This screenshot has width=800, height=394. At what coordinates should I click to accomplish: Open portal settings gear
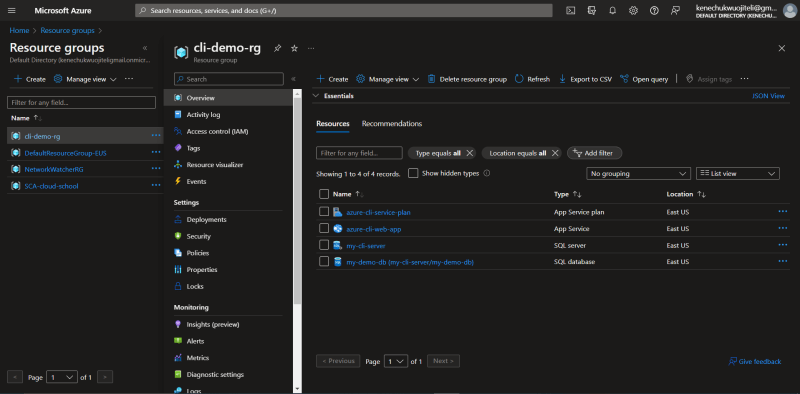[633, 11]
